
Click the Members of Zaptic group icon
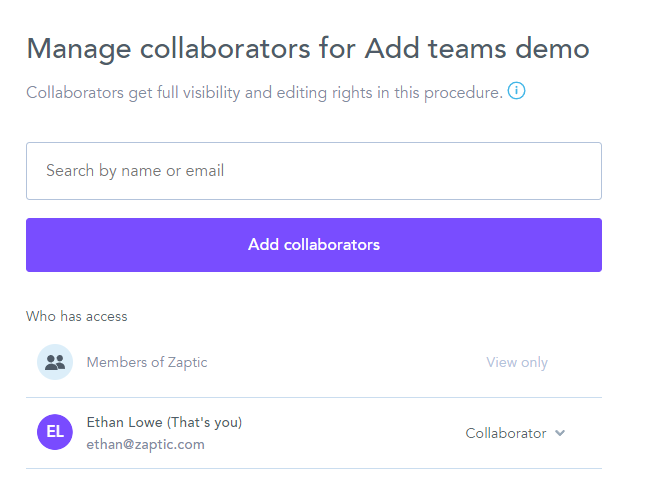tap(55, 362)
